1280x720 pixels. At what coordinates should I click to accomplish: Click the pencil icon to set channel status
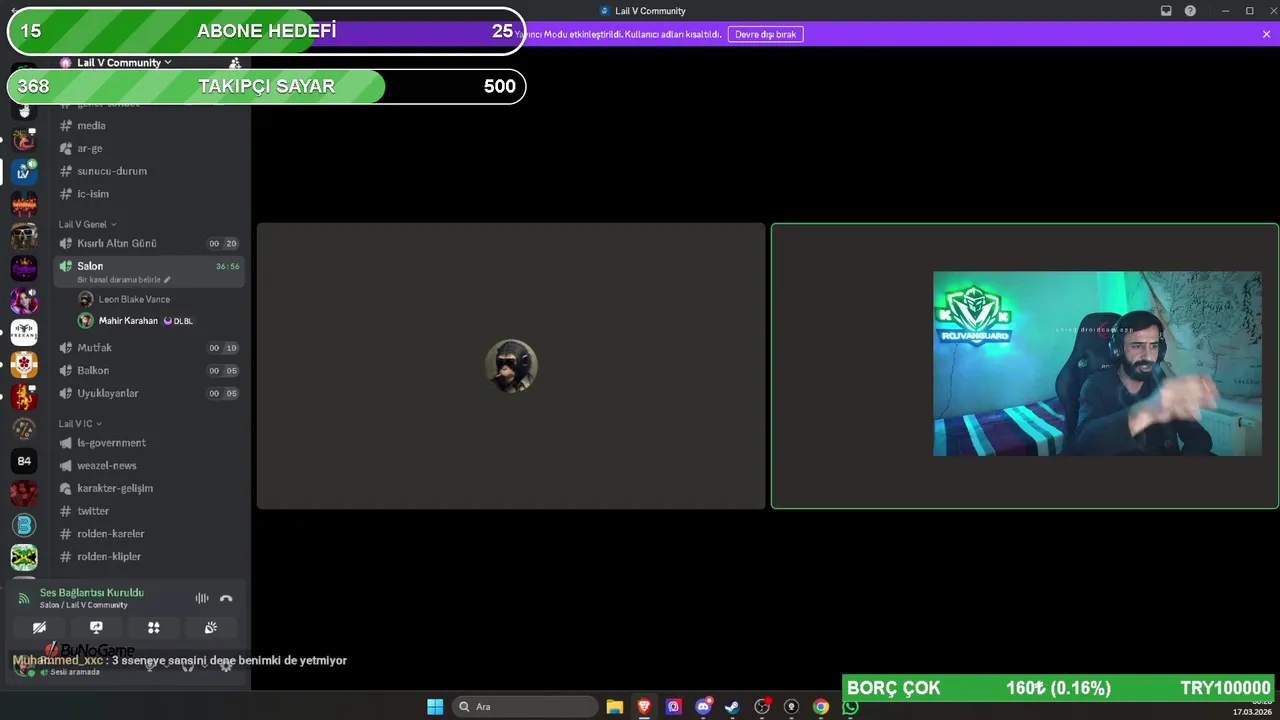coord(167,280)
